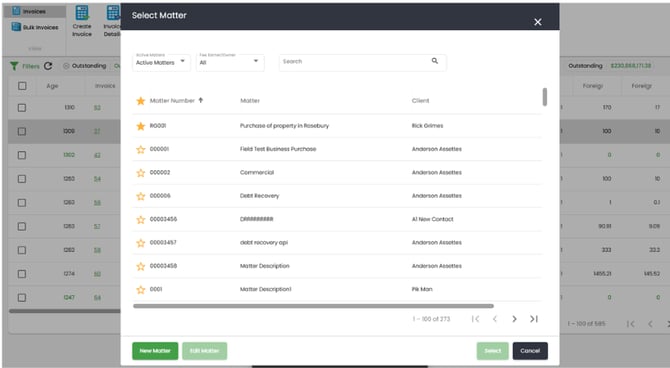Click the refresh icon beside Filters

point(48,66)
